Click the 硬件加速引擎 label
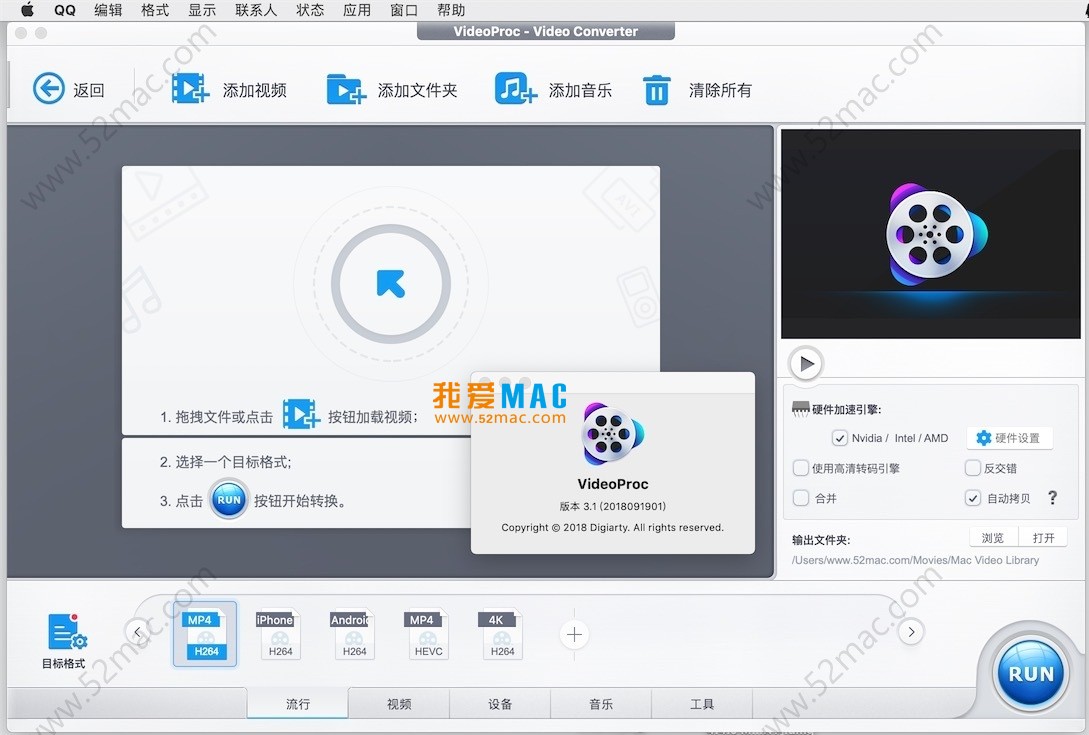 (846, 409)
